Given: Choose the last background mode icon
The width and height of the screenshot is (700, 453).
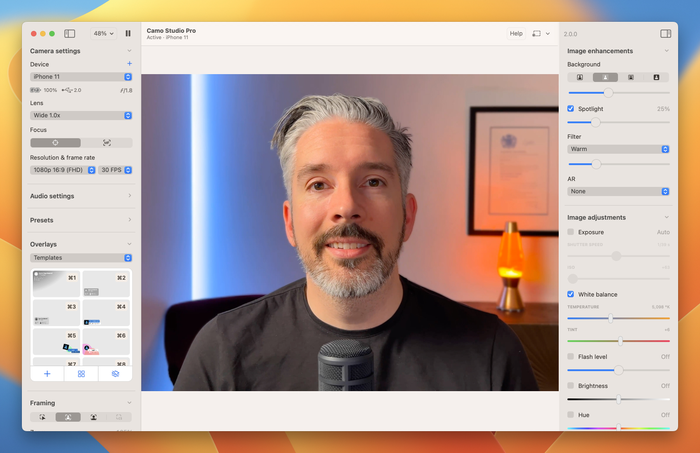Looking at the screenshot, I should (x=656, y=77).
